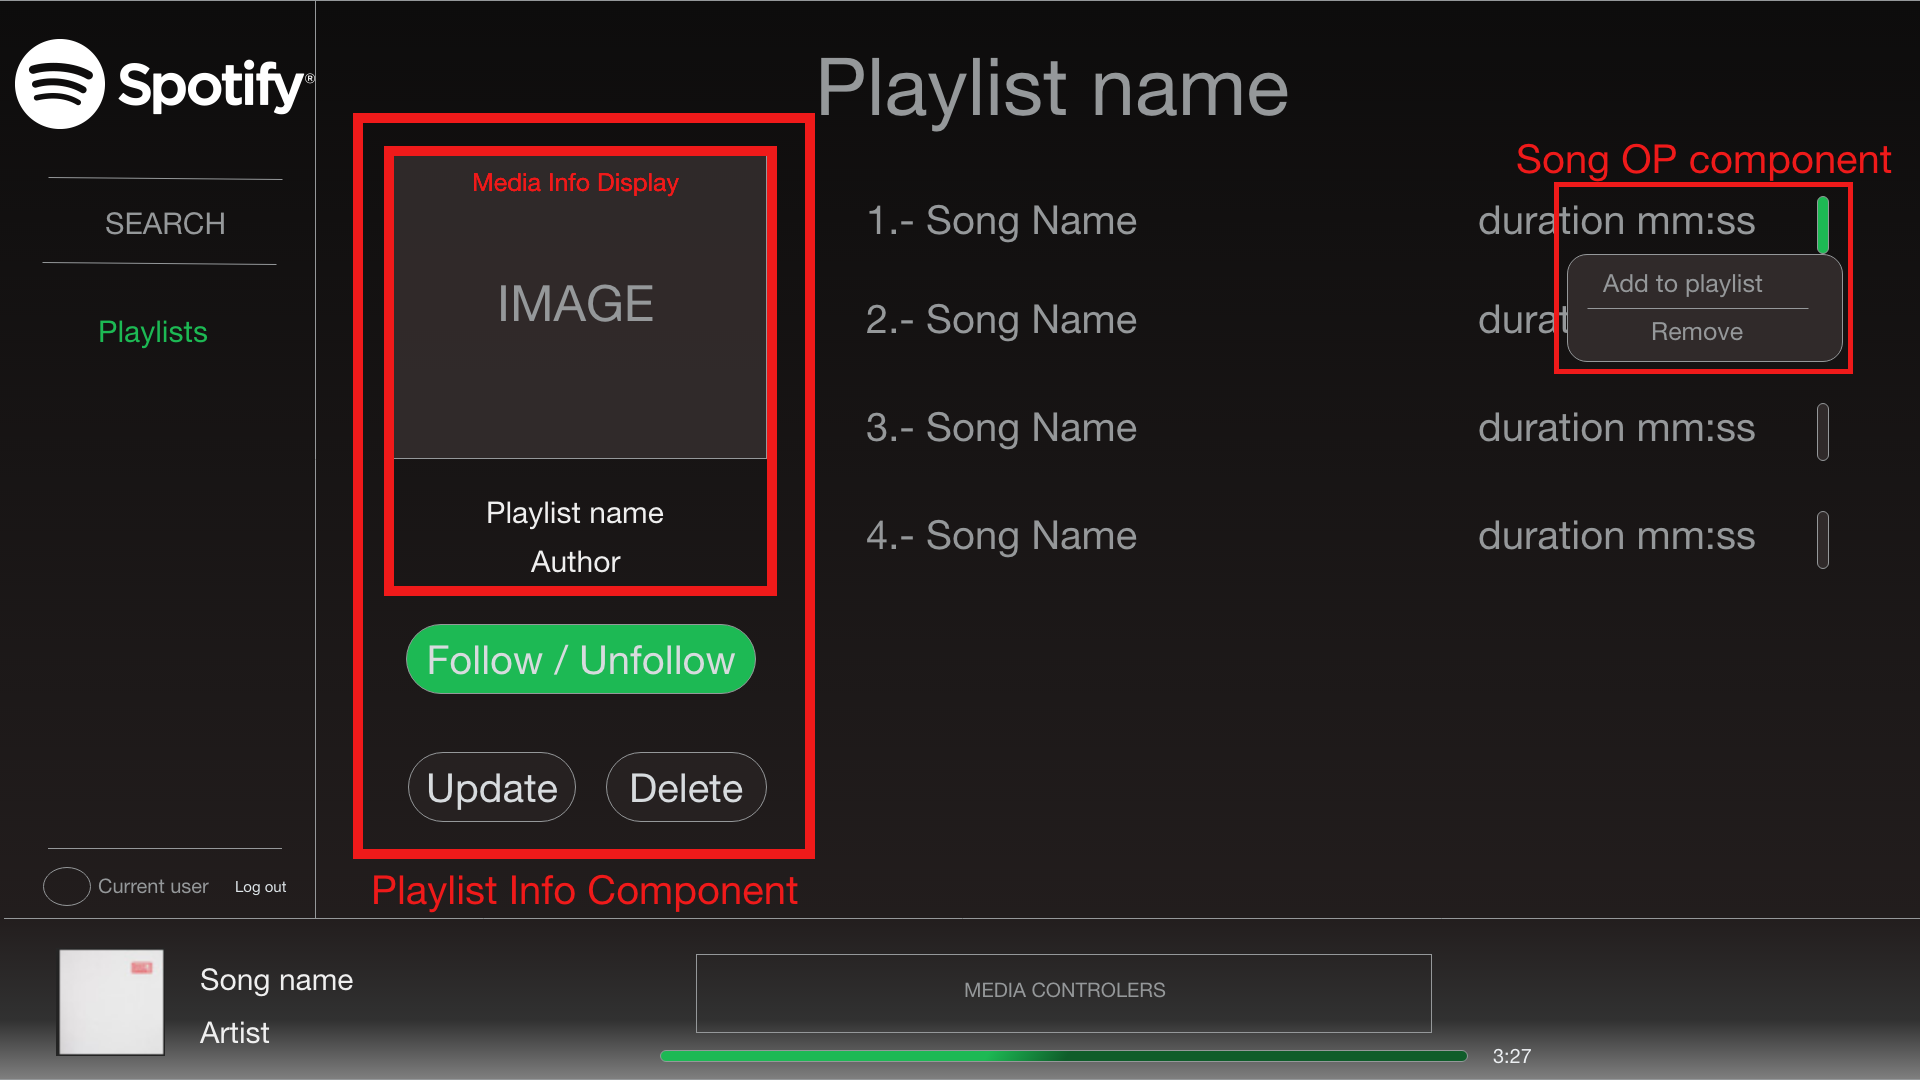Open the SEARCH section in sidebar
The height and width of the screenshot is (1080, 1920).
[x=165, y=223]
